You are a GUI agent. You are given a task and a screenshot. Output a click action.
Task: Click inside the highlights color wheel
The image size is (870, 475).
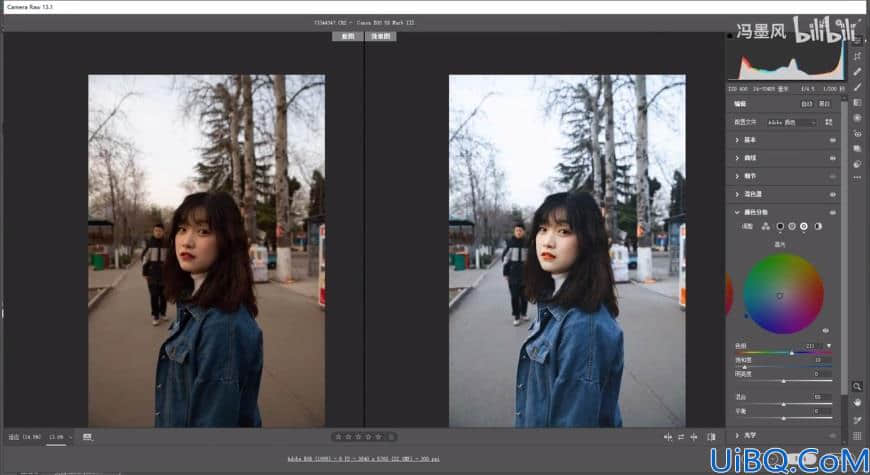click(x=783, y=294)
